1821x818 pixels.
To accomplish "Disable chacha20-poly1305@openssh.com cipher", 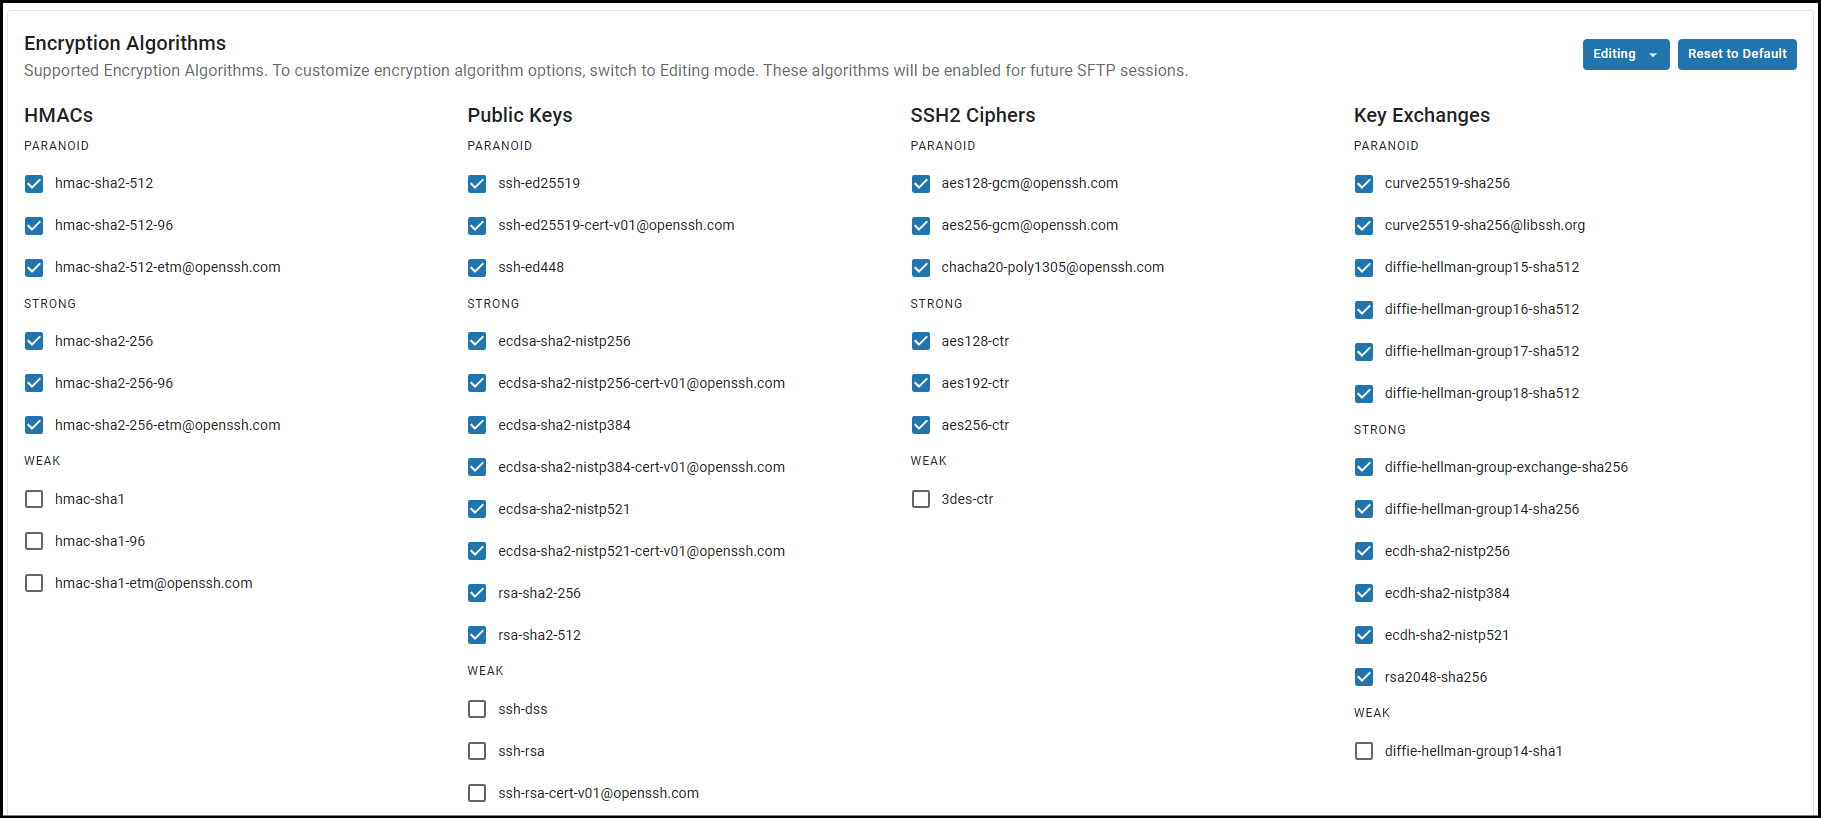I will 921,268.
